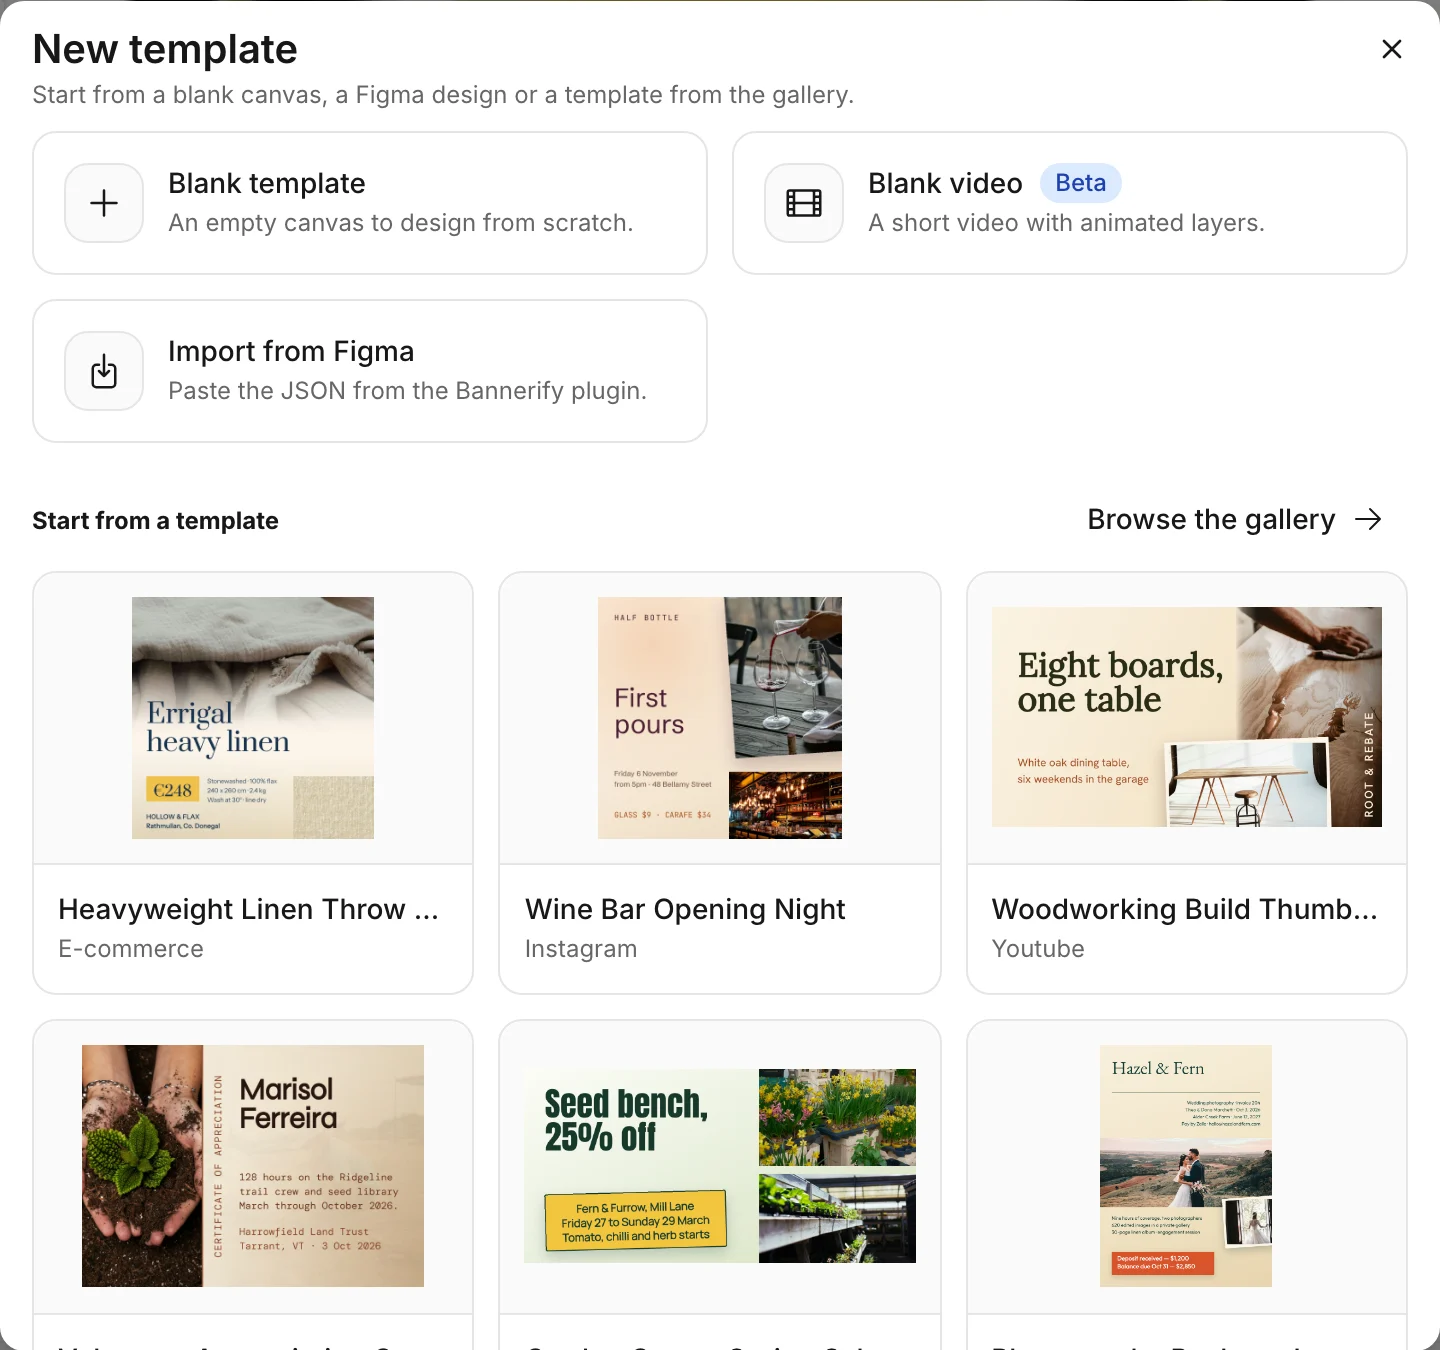Viewport: 1440px width, 1350px height.
Task: Open the Browse the gallery link
Action: [1235, 519]
